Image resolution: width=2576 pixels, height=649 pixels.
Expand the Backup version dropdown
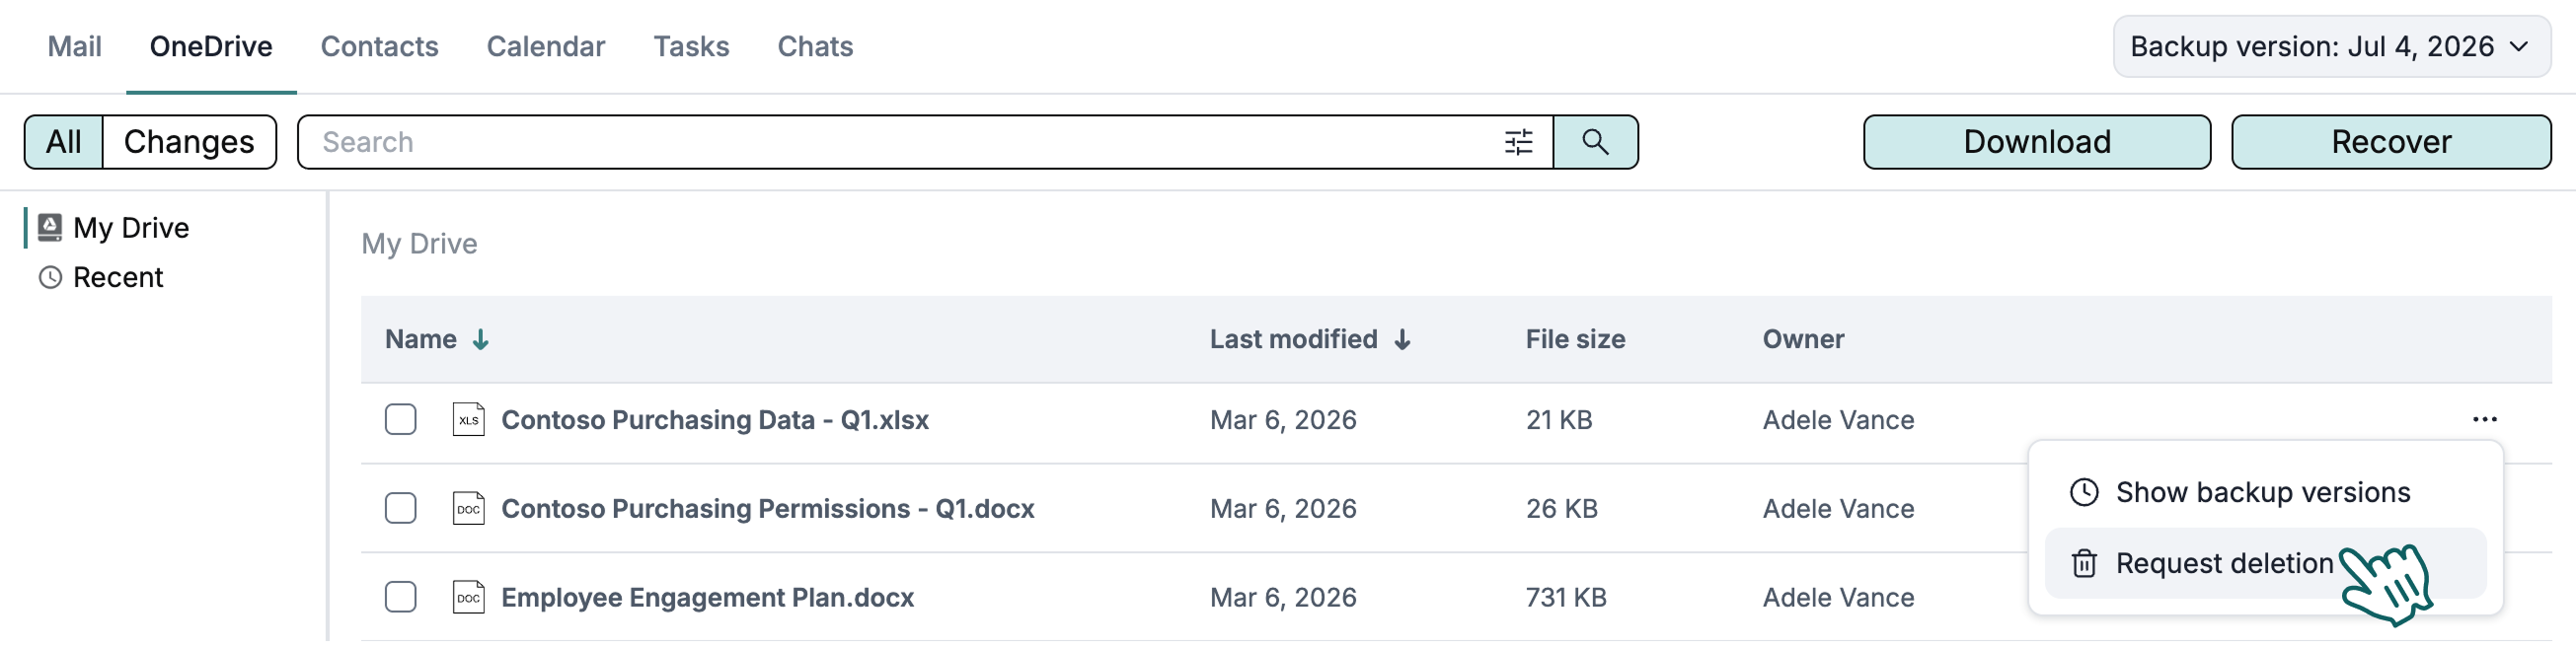tap(2331, 46)
